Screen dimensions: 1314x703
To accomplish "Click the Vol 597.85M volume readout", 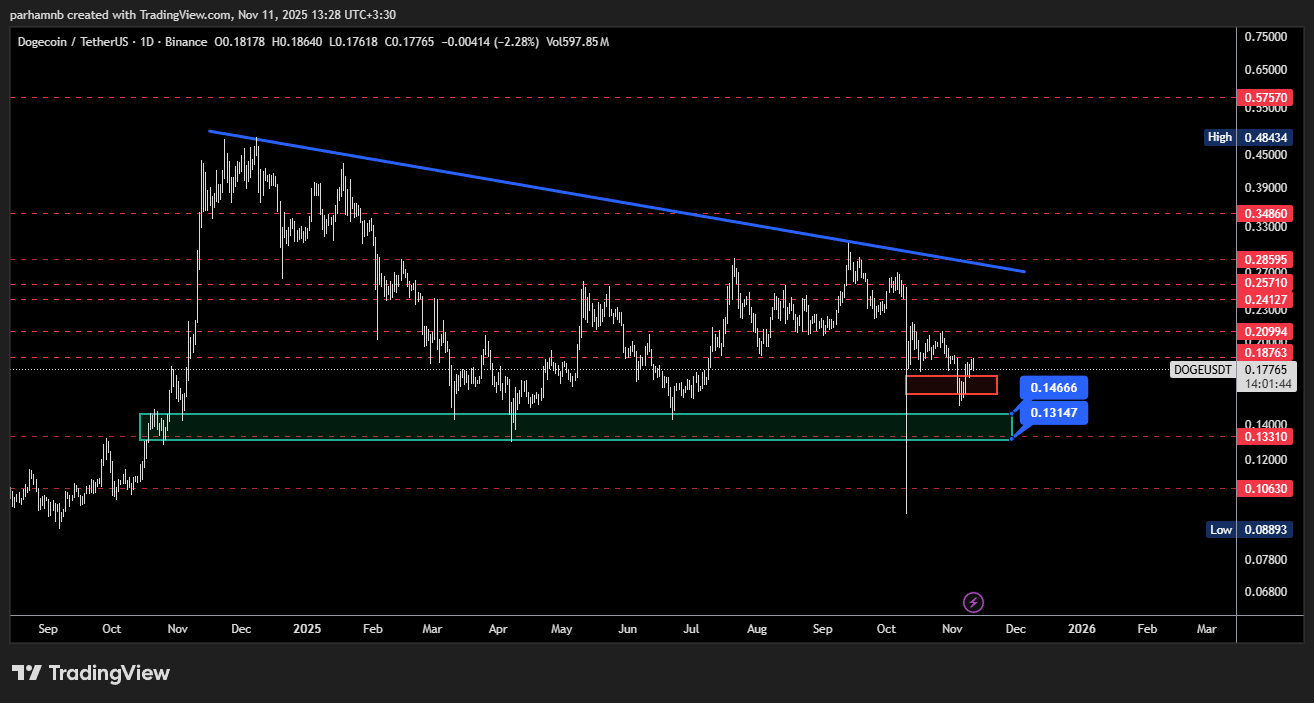I will tap(578, 42).
